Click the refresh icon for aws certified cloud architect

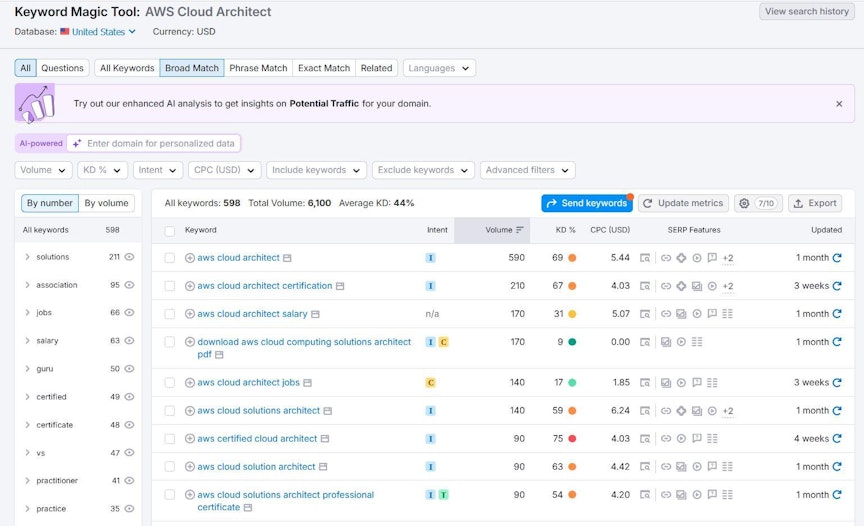tap(837, 439)
